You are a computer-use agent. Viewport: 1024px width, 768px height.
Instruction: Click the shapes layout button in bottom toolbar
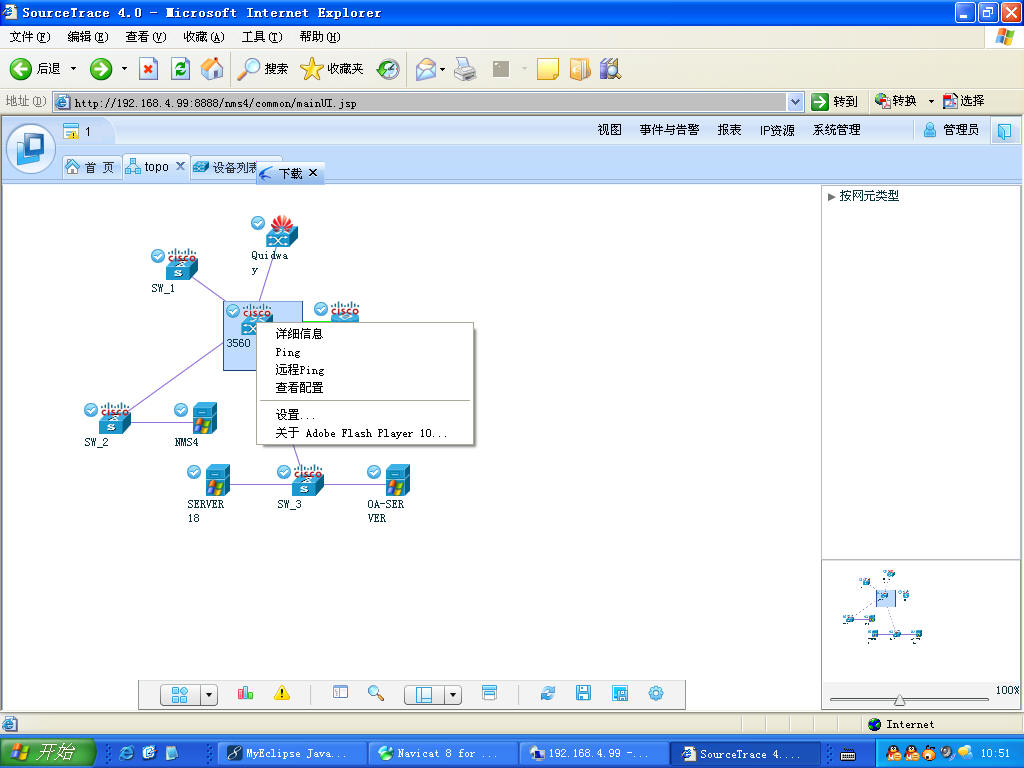[180, 695]
